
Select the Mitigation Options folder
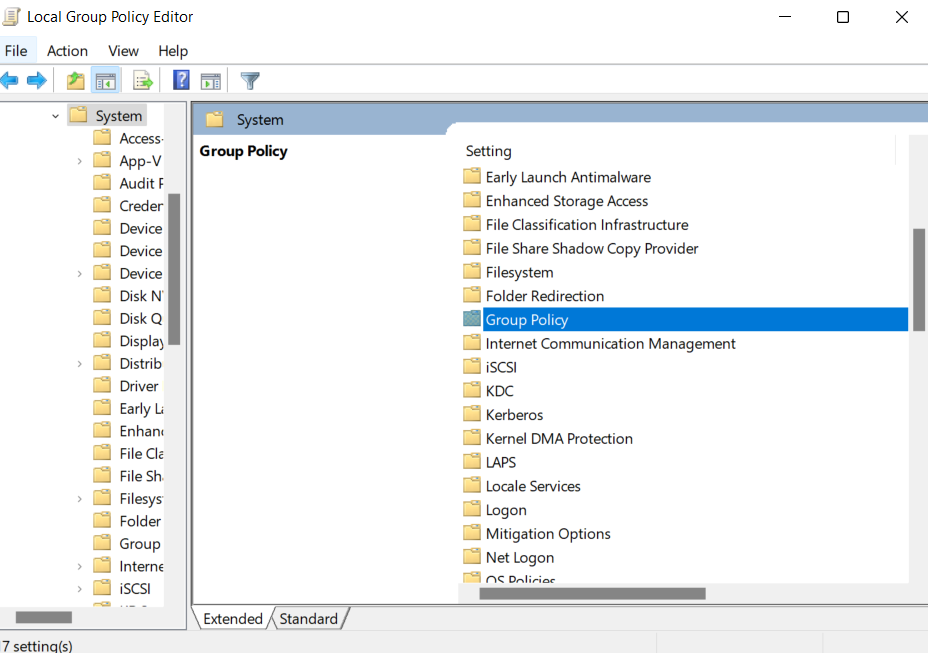(x=548, y=533)
